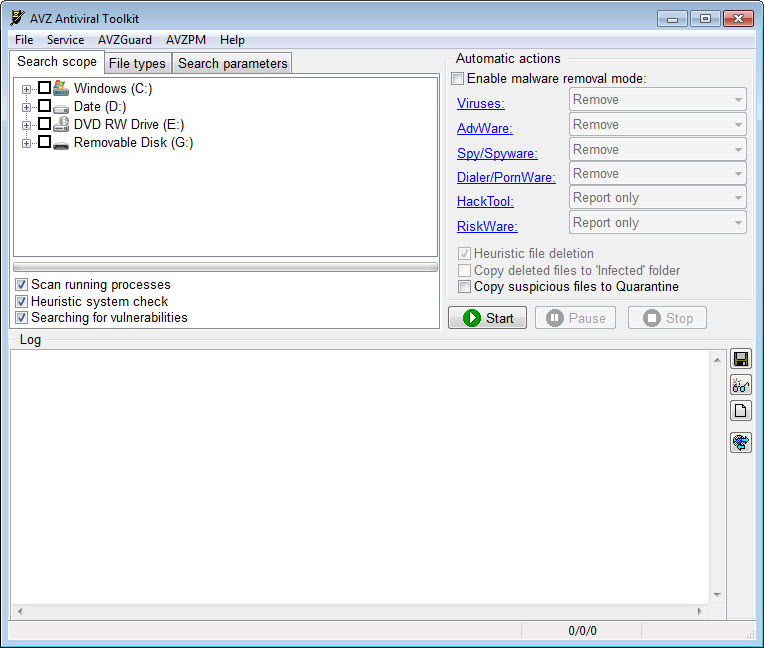764x648 pixels.
Task: Click the globe update icon beside the log
Action: coord(741,442)
